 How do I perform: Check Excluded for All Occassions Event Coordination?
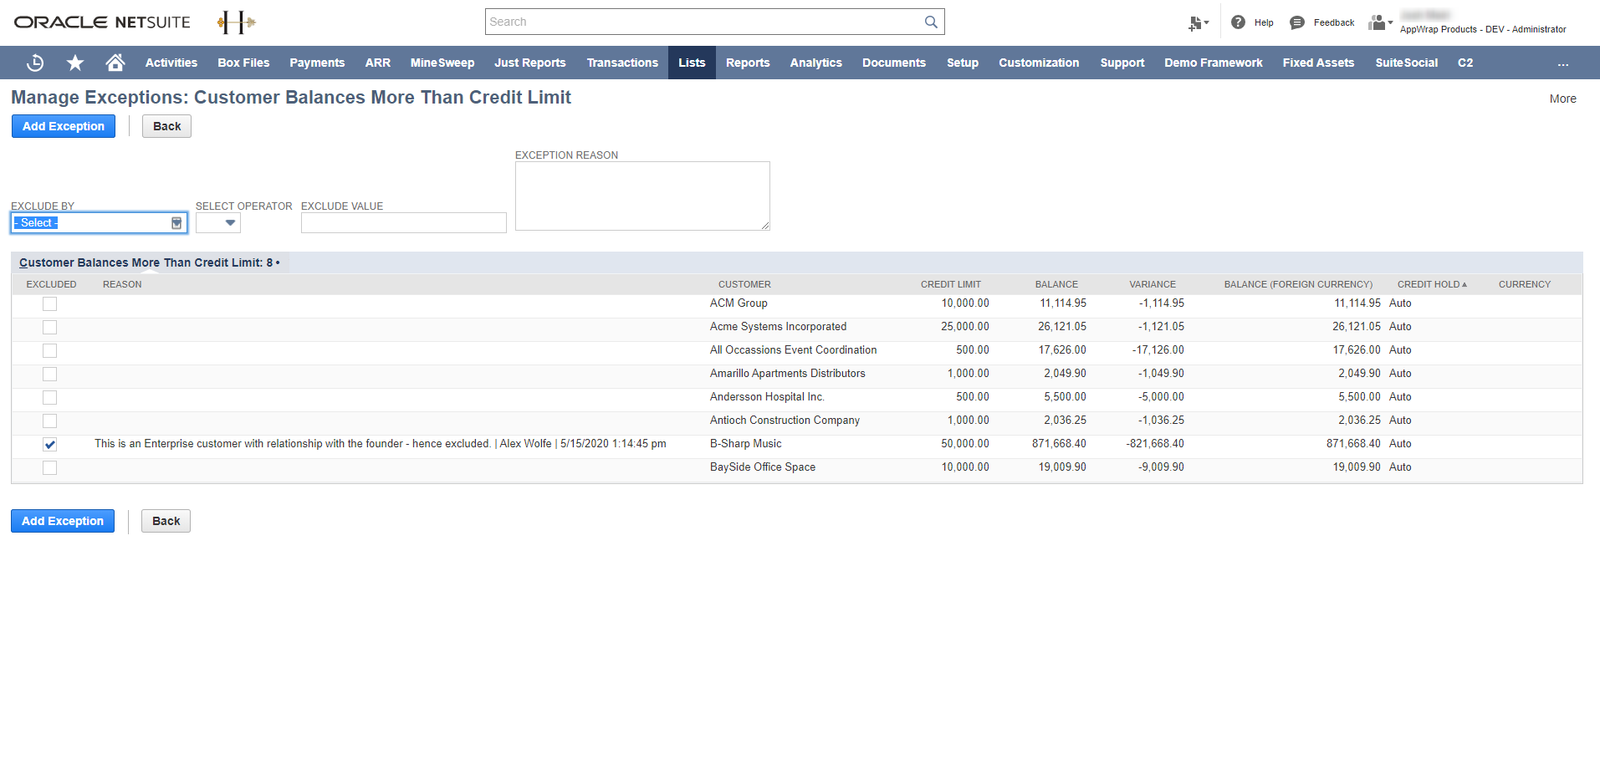(x=50, y=351)
